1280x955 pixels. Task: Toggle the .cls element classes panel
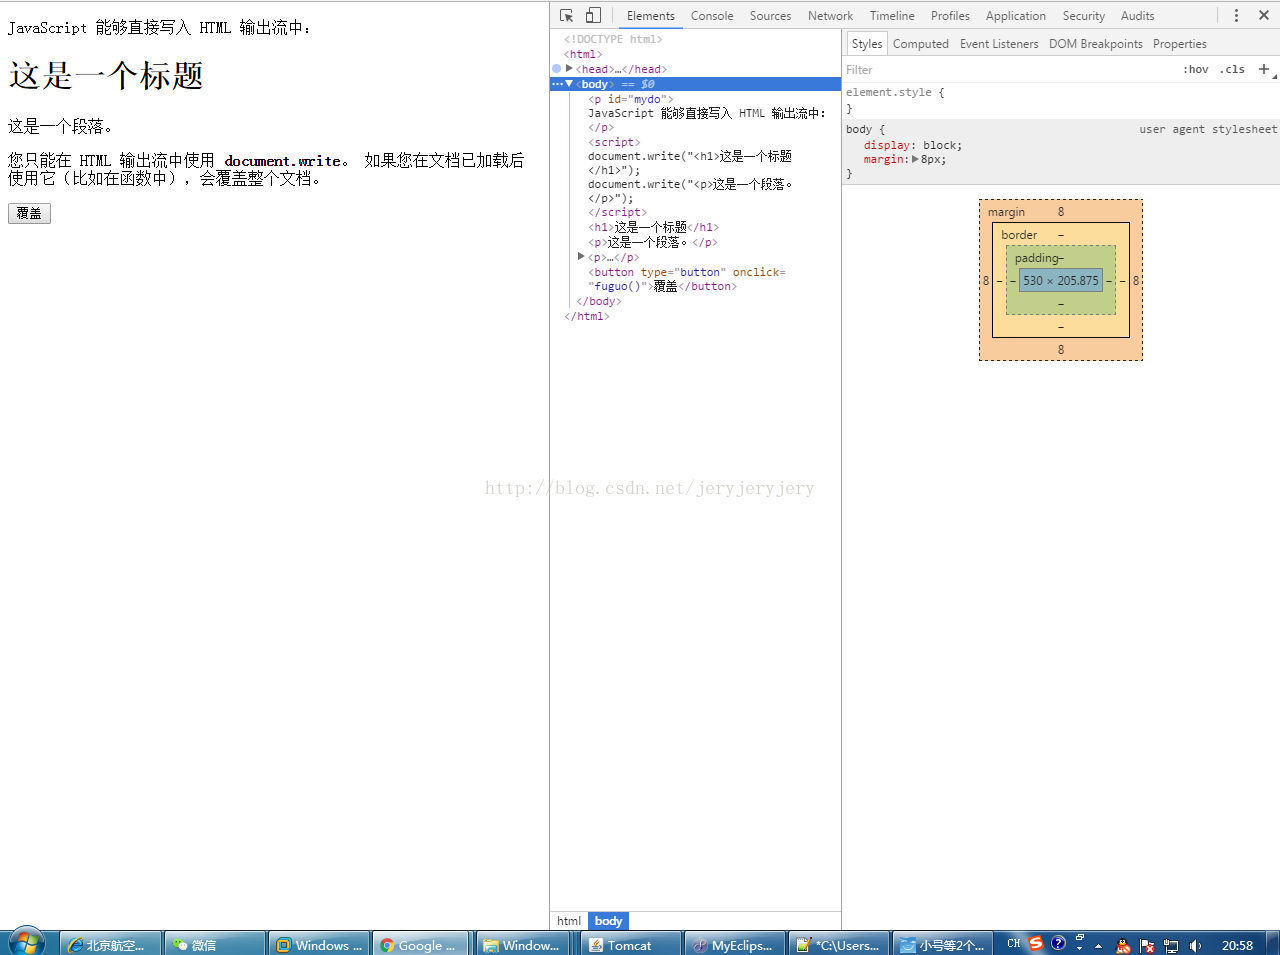click(1232, 69)
